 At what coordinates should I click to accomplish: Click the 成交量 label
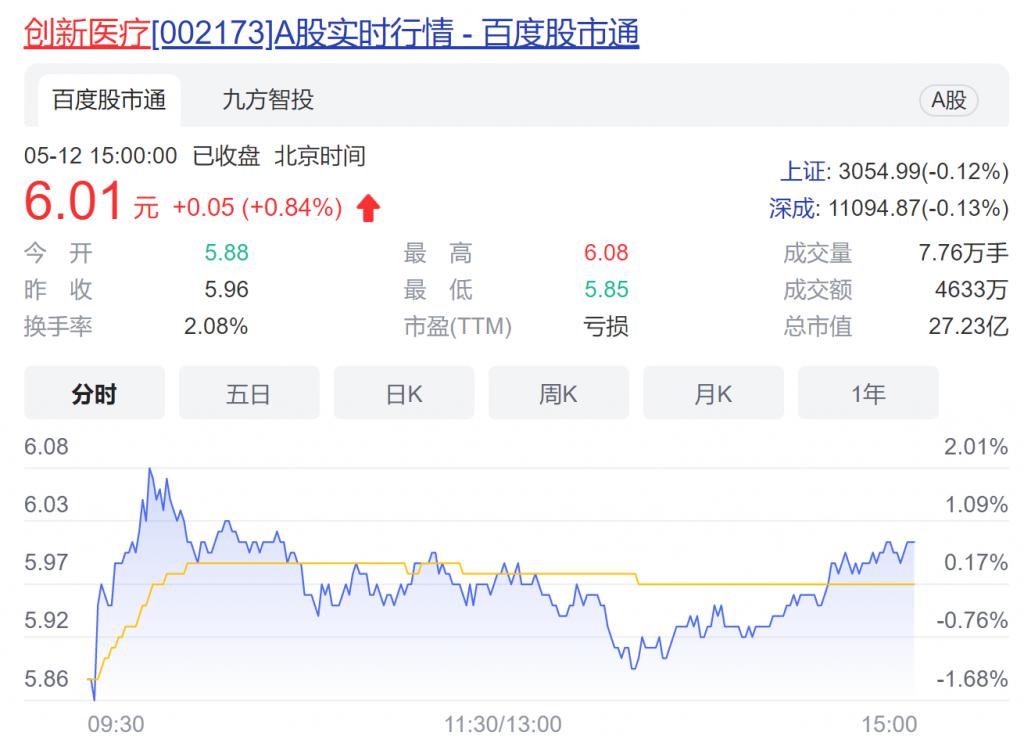click(x=818, y=253)
